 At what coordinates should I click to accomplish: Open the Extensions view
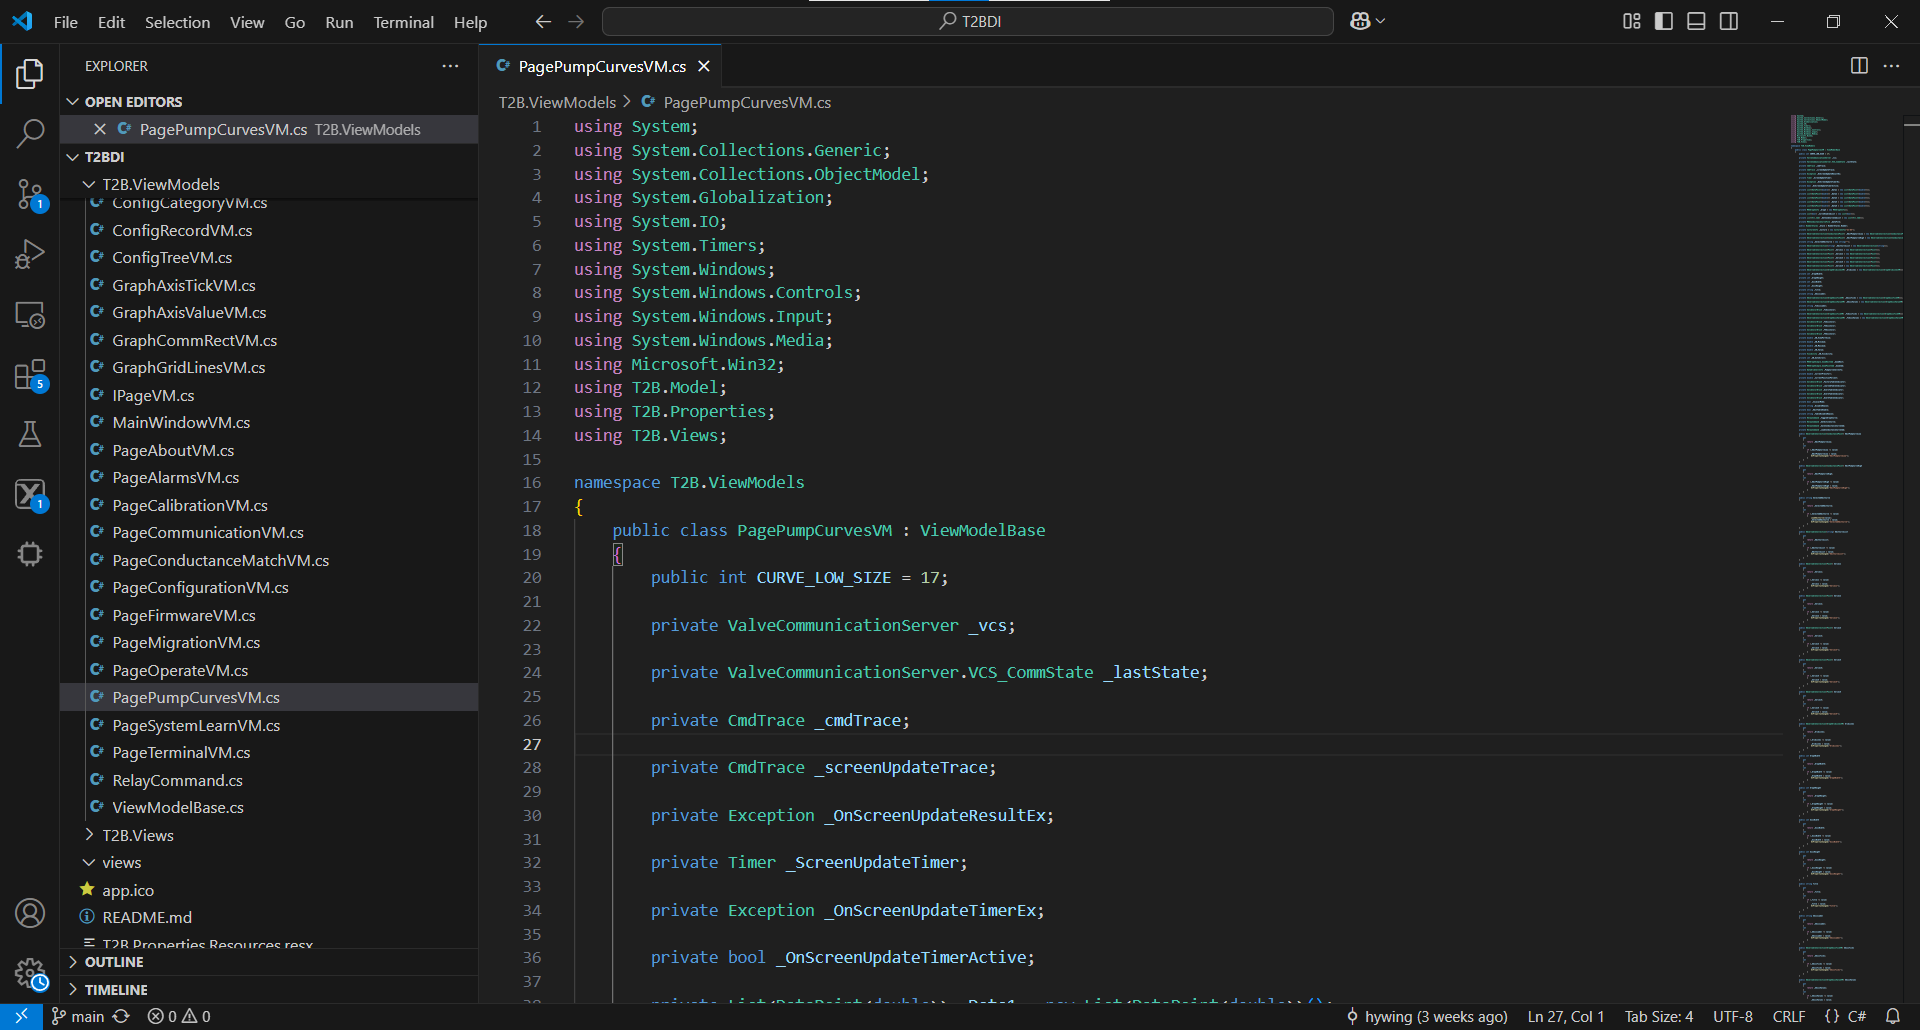tap(30, 376)
